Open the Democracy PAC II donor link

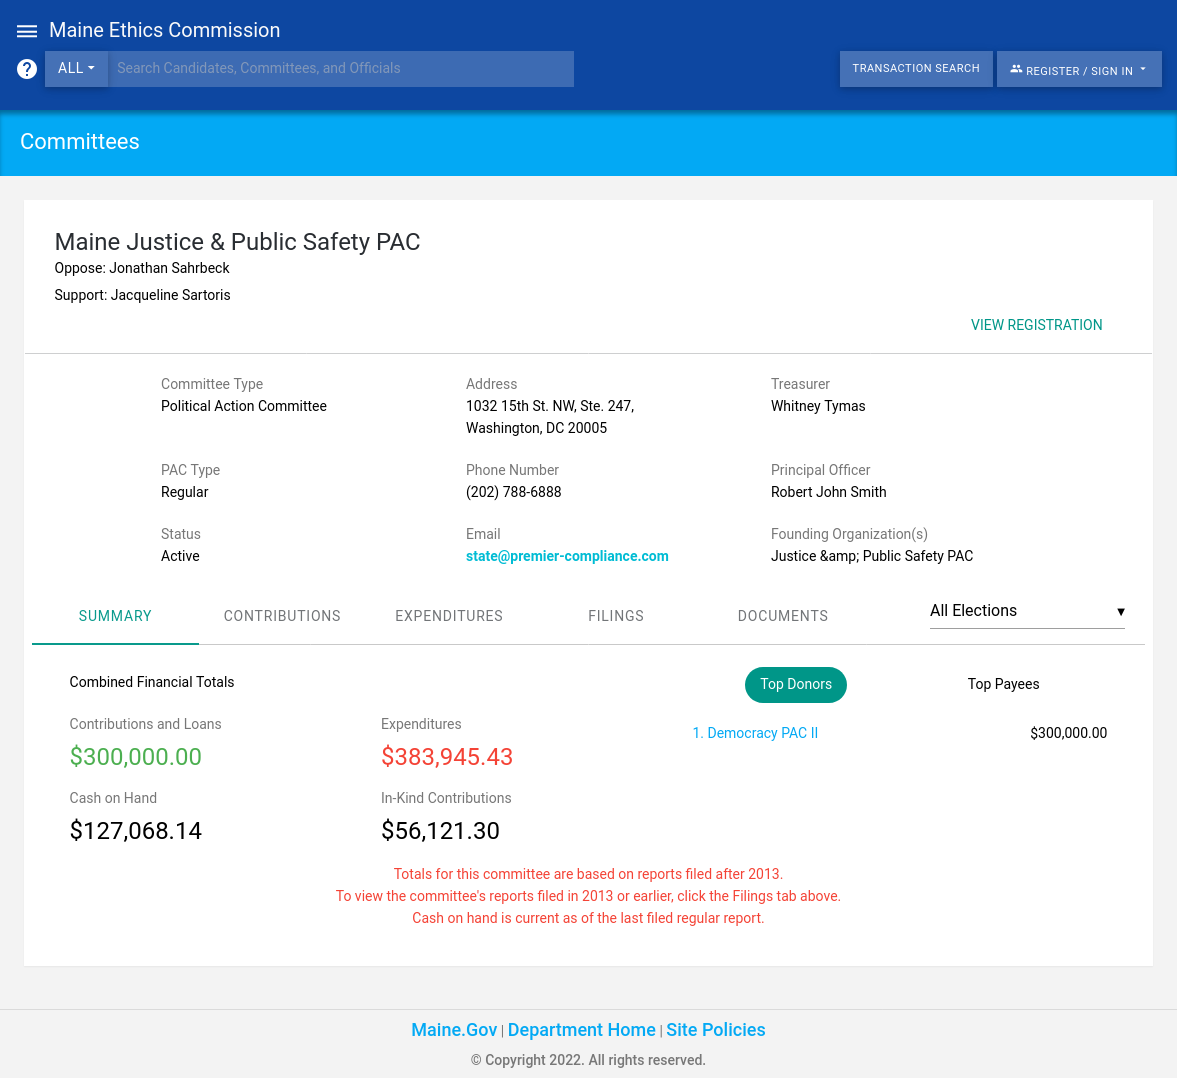[x=755, y=733]
